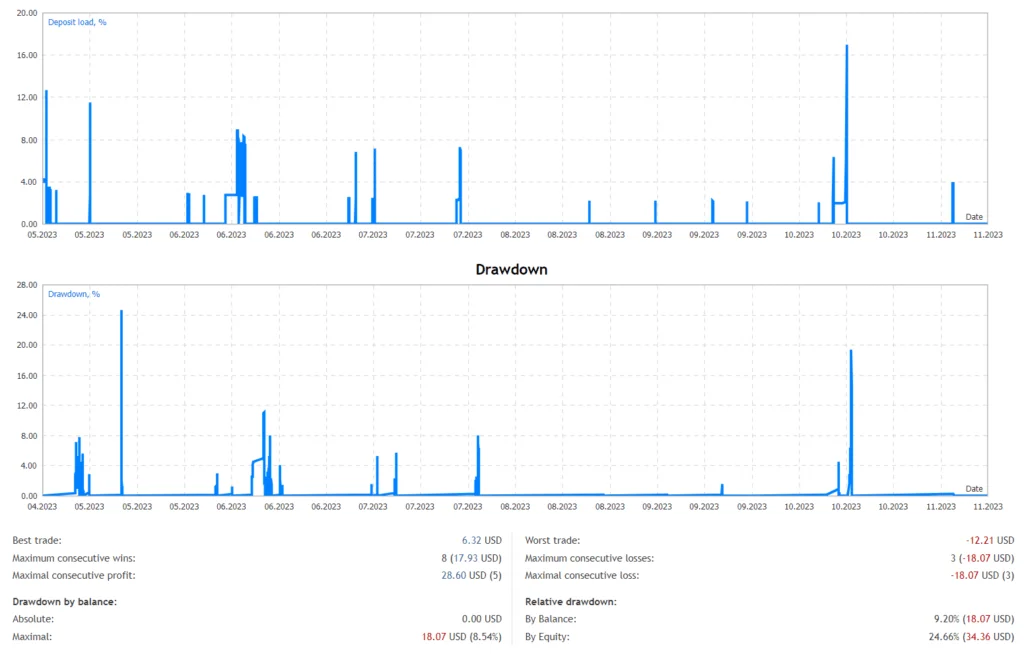Click the "Date" label in the Drawdown chart
The image size is (1024, 654).
(974, 488)
